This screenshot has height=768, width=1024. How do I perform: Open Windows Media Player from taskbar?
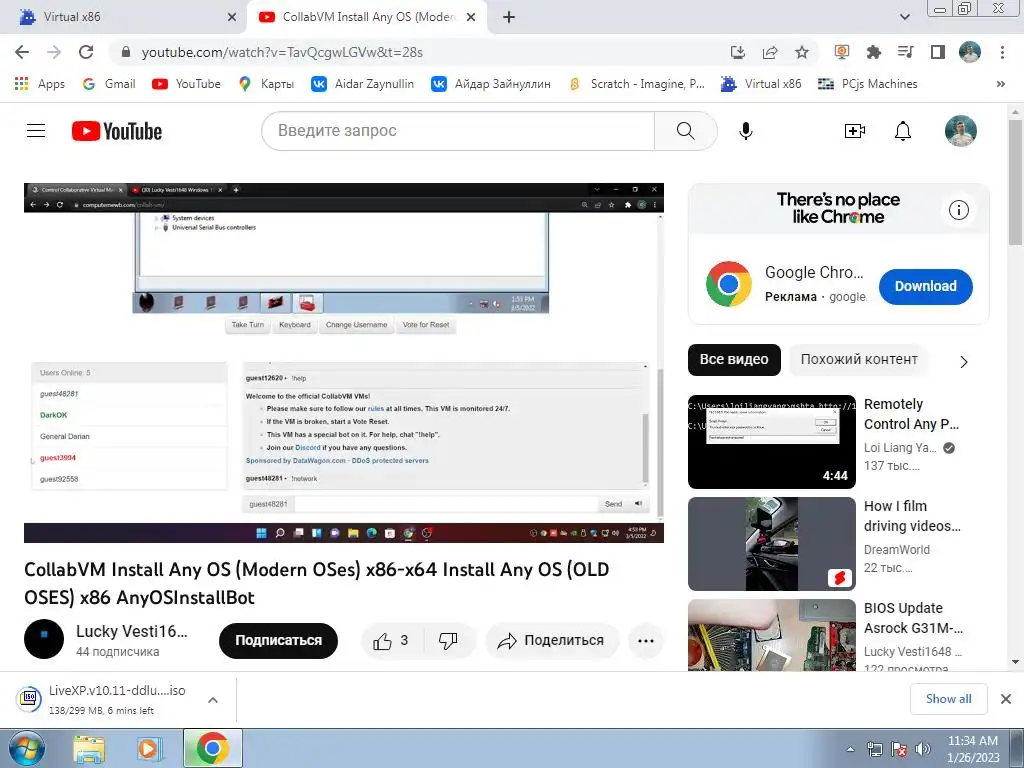pyautogui.click(x=150, y=748)
